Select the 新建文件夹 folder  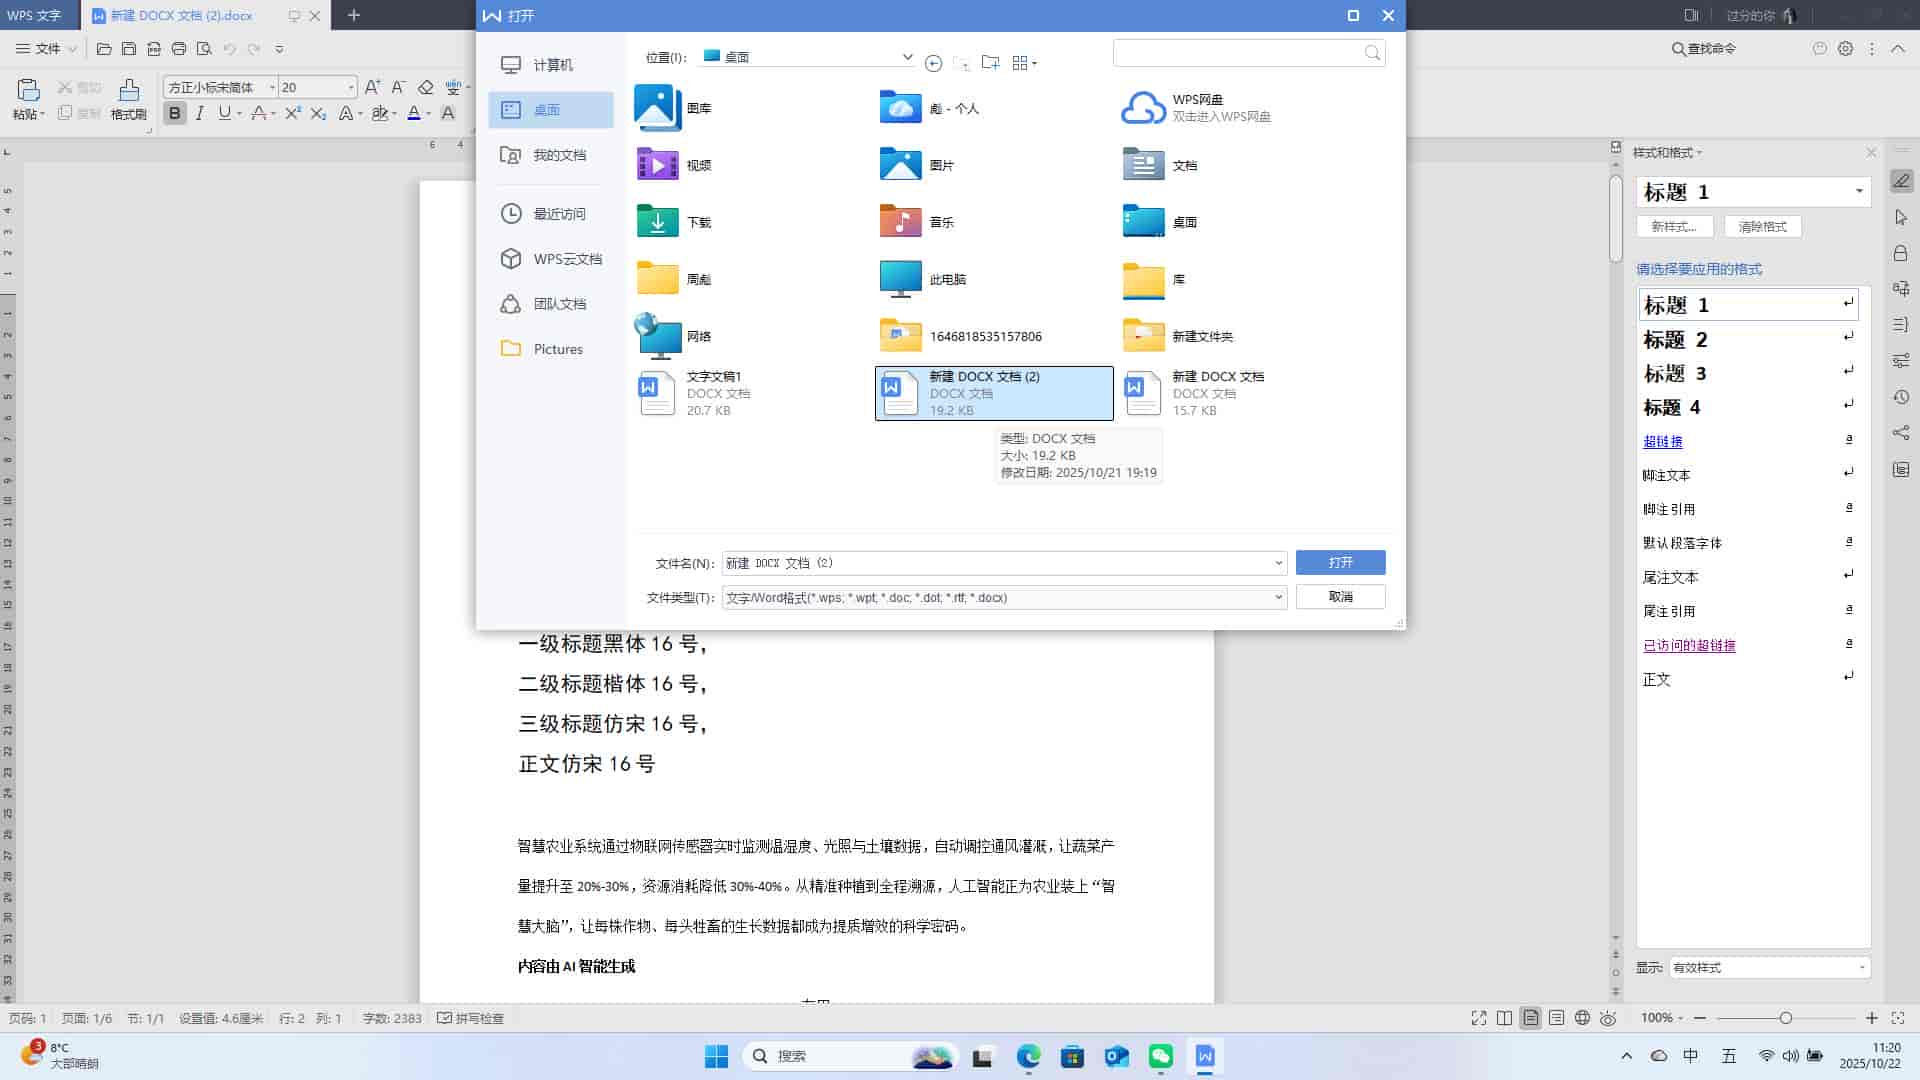[1178, 336]
